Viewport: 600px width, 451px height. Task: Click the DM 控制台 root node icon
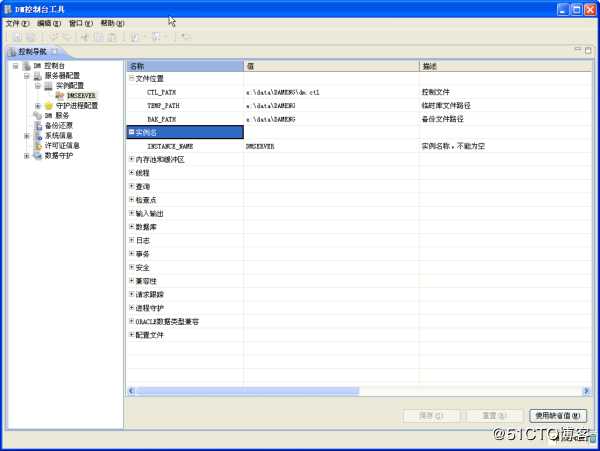[26, 66]
